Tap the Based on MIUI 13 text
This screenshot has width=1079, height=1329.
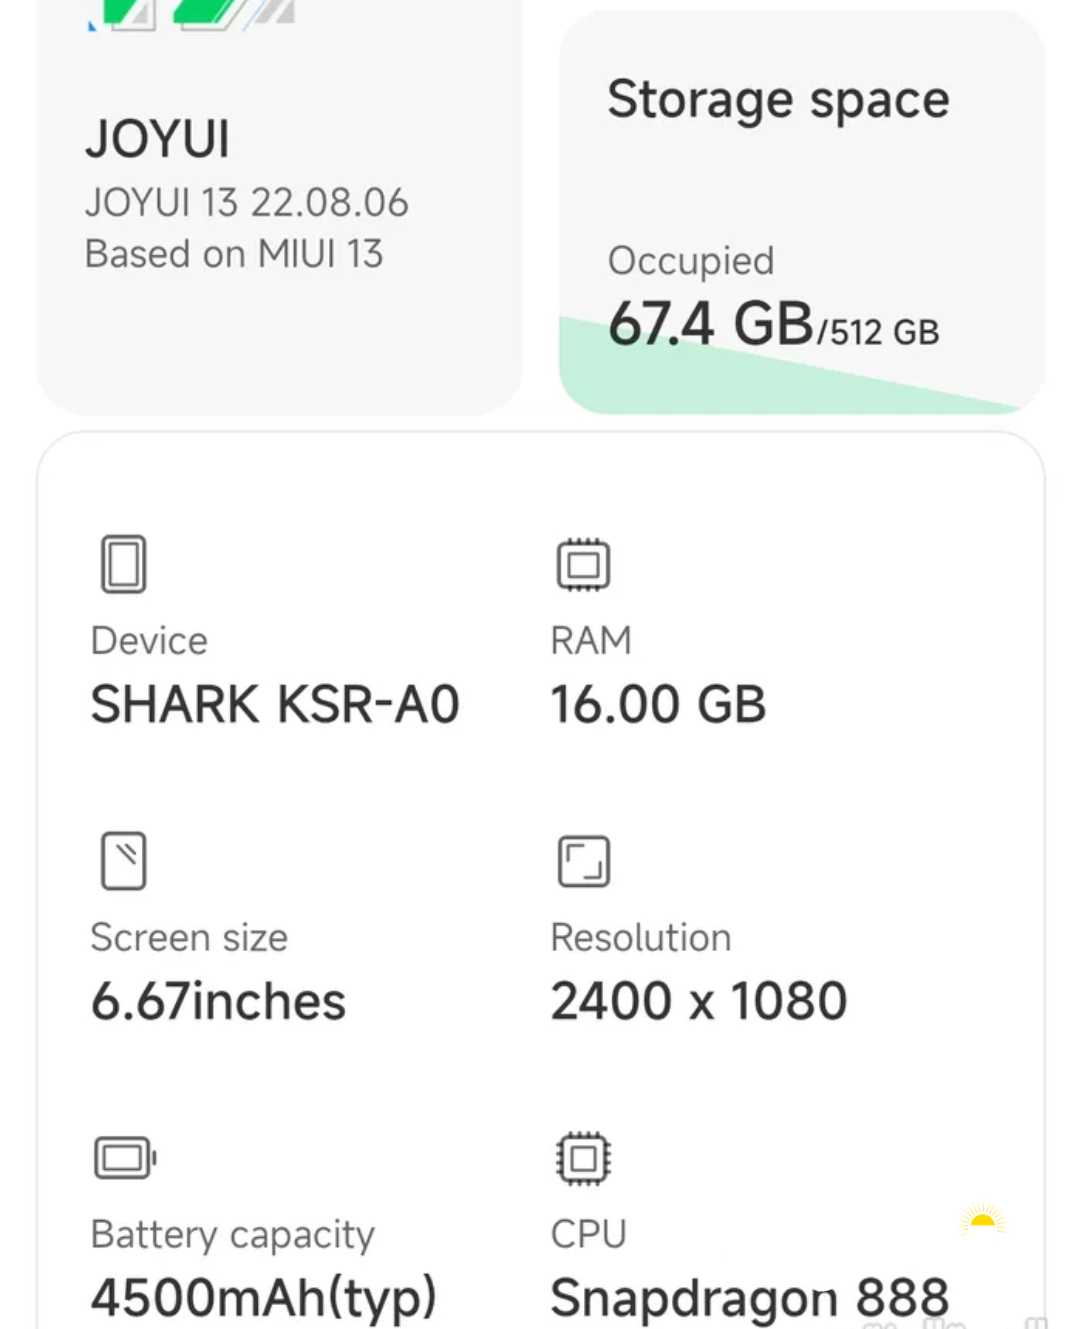(x=234, y=254)
